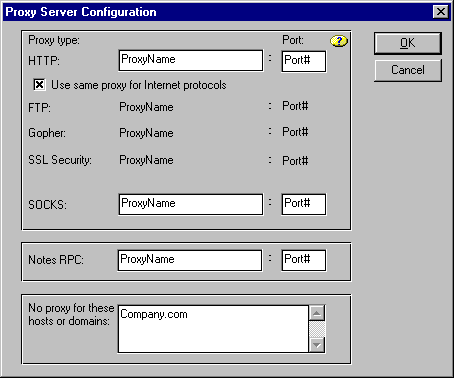457x380 pixels.
Task: Confirm settings with the OK button
Action: [408, 43]
